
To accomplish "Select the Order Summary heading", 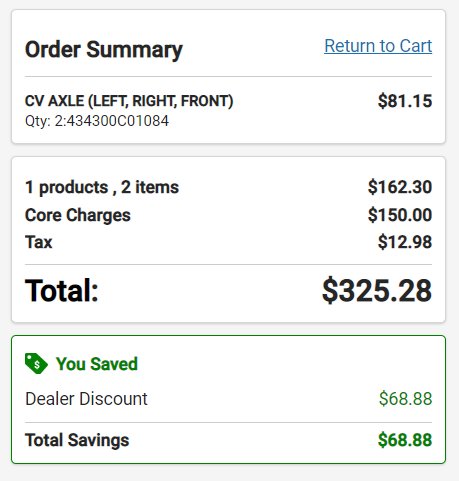I will click(104, 50).
